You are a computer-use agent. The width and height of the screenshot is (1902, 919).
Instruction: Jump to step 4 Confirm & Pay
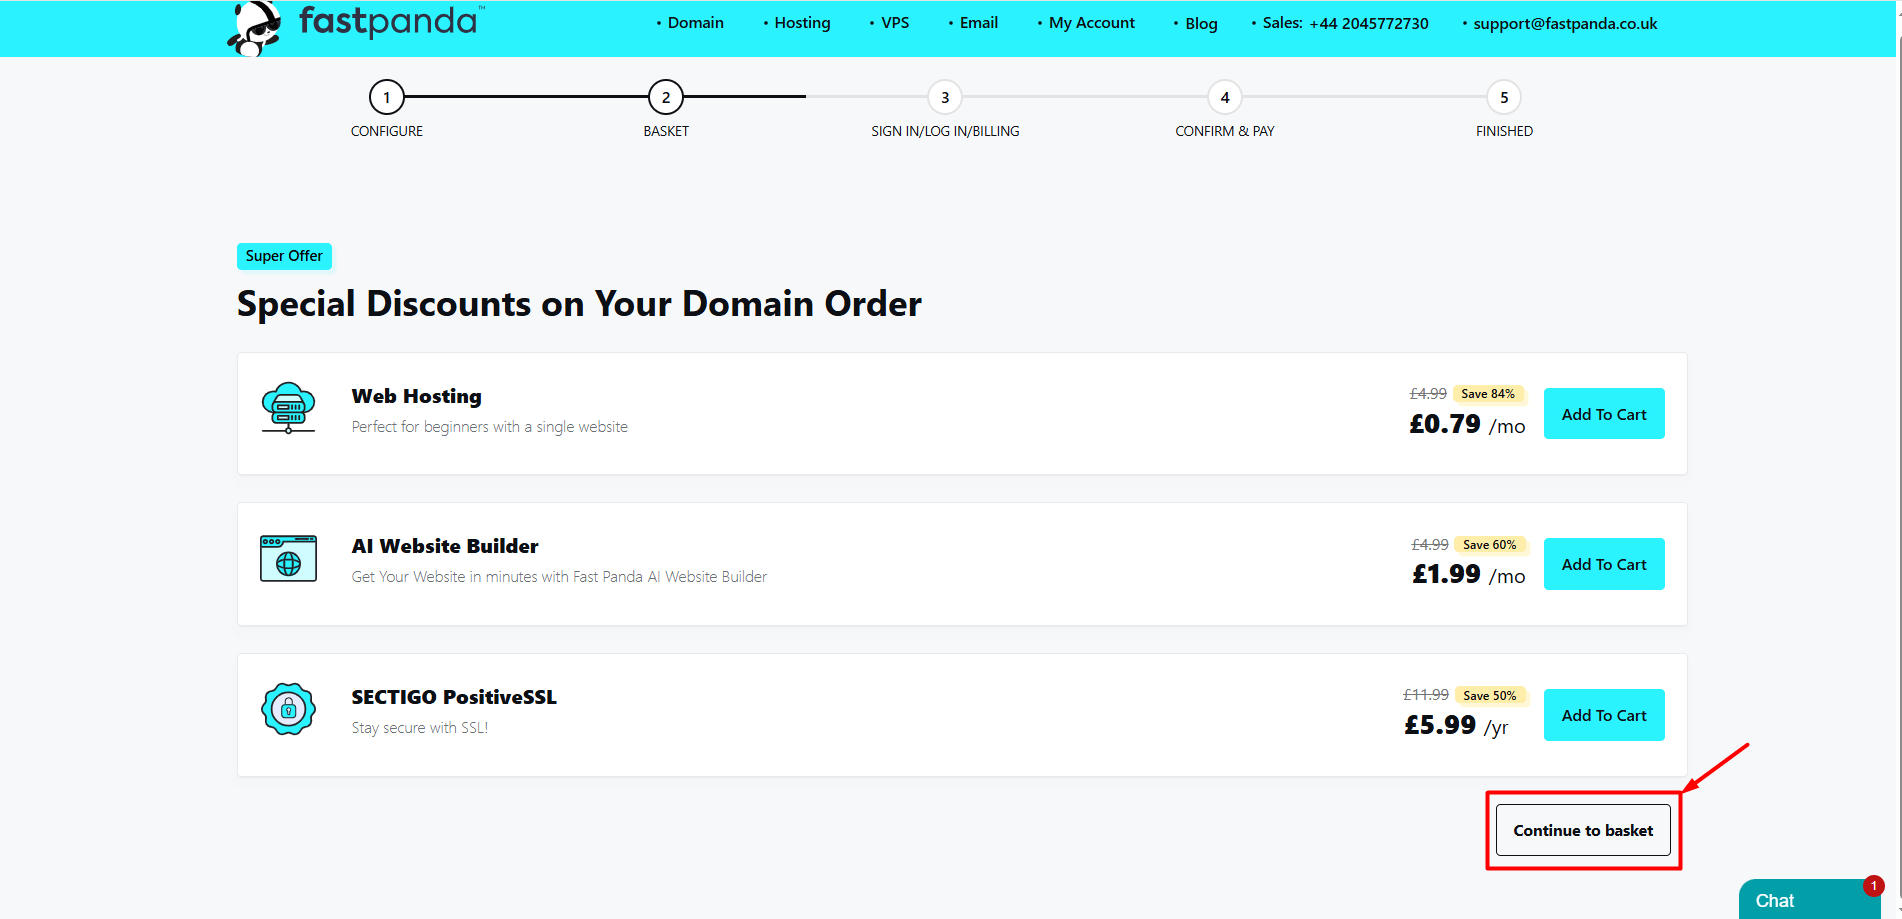pyautogui.click(x=1225, y=98)
